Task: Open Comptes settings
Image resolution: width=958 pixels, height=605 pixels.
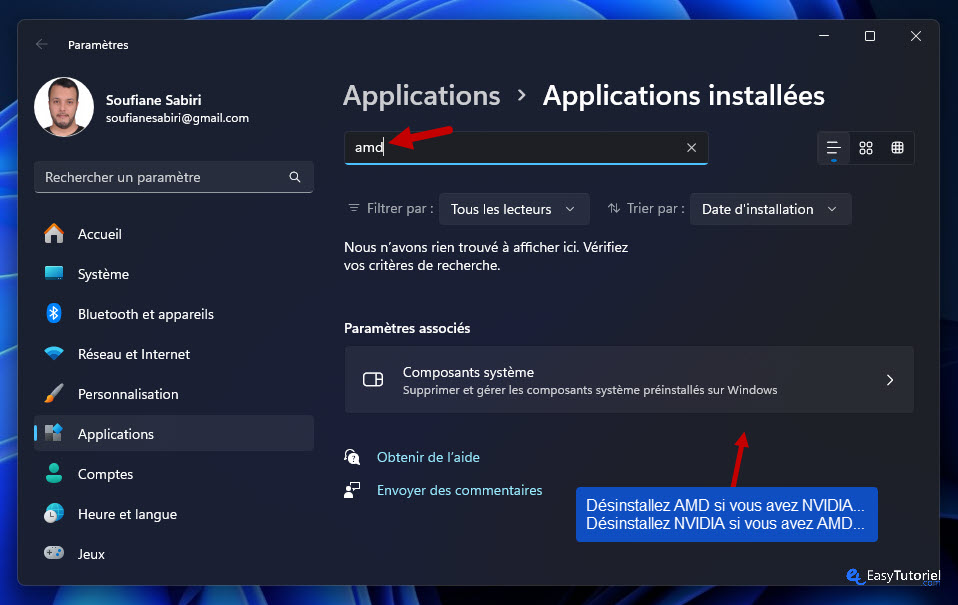Action: (x=174, y=474)
